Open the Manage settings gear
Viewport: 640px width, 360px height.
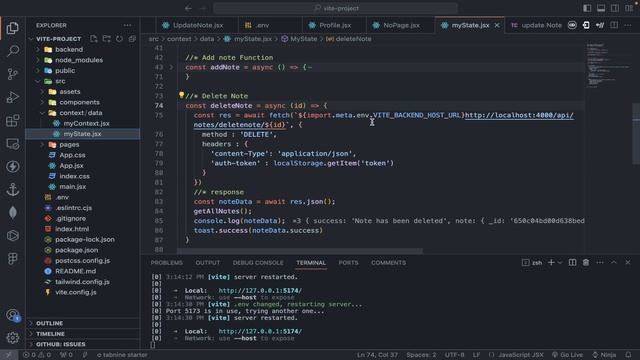(x=13, y=338)
